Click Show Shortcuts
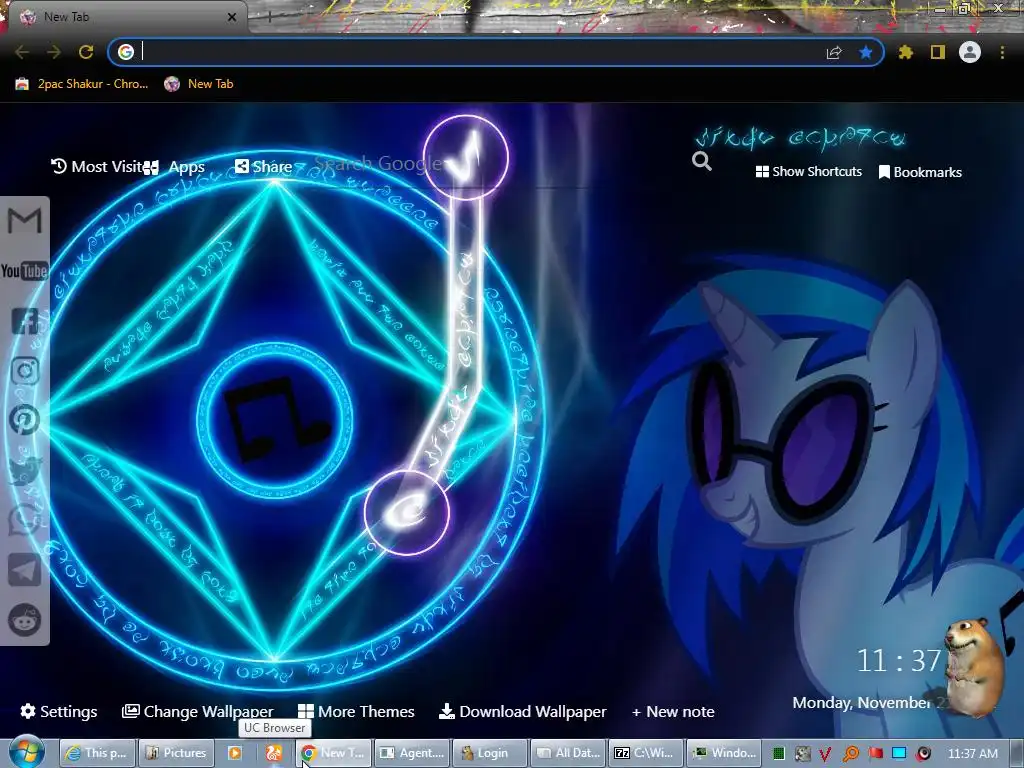The height and width of the screenshot is (768, 1024). (808, 172)
